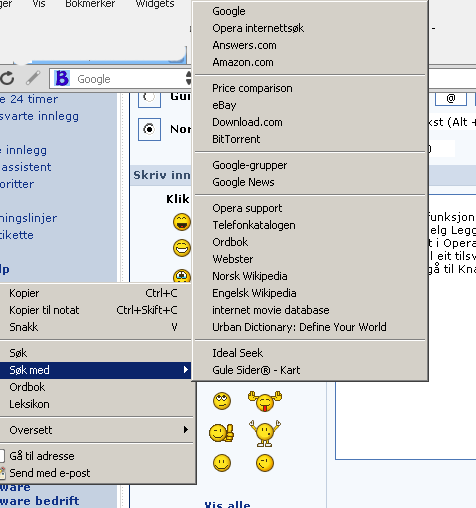This screenshot has width=476, height=508.
Task: Open the svarte innlegg link
Action: pos(39,116)
